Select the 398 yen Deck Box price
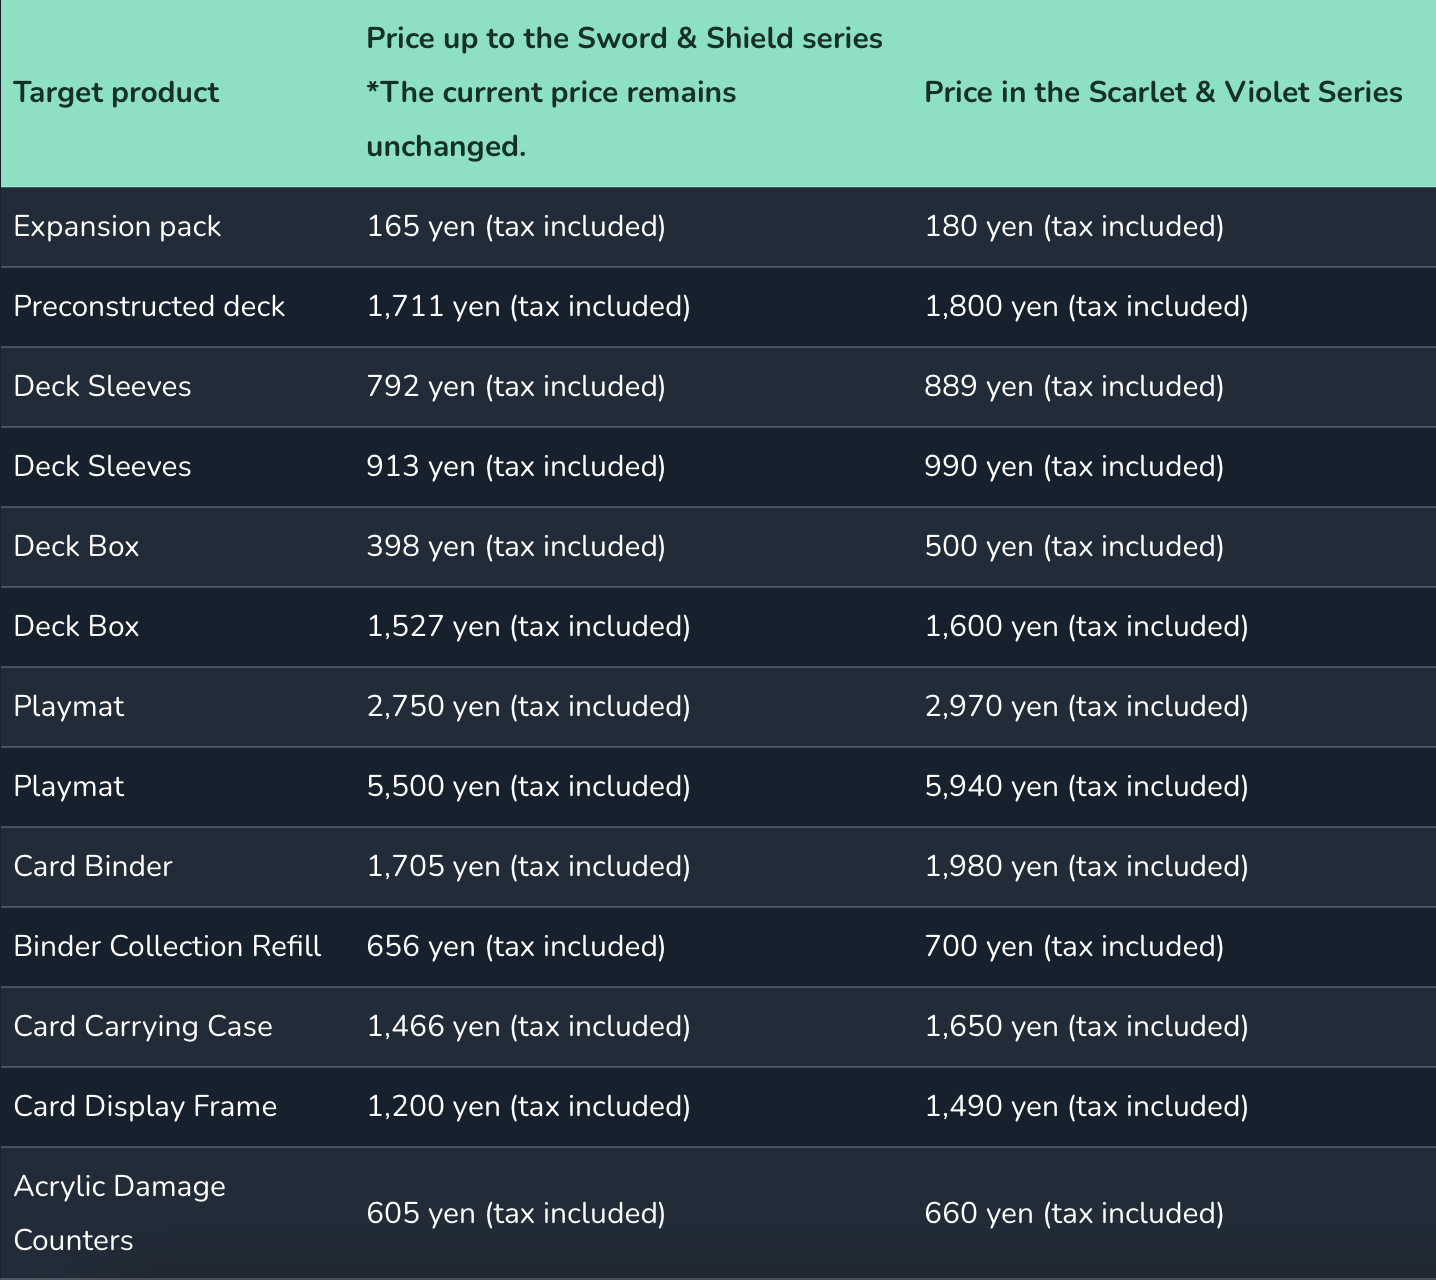Viewport: 1436px width, 1280px height. click(515, 546)
